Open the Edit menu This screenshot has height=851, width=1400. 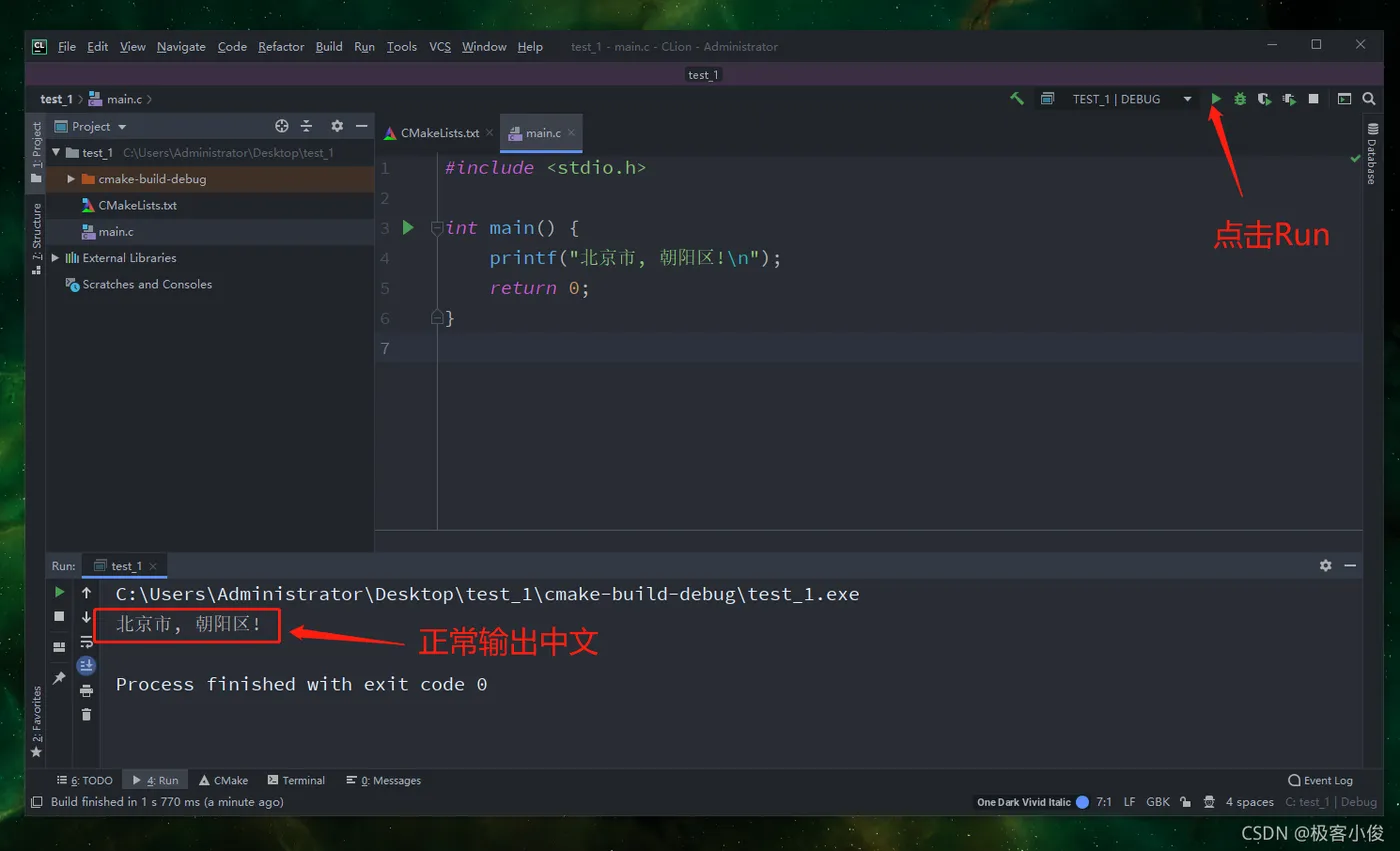coord(98,46)
